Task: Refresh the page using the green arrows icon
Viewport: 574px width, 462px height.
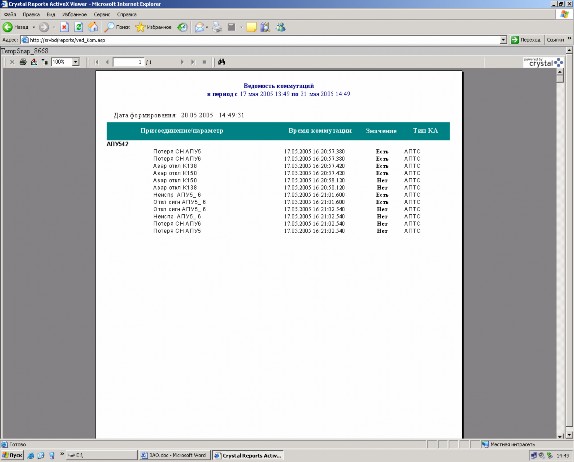Action: point(78,27)
